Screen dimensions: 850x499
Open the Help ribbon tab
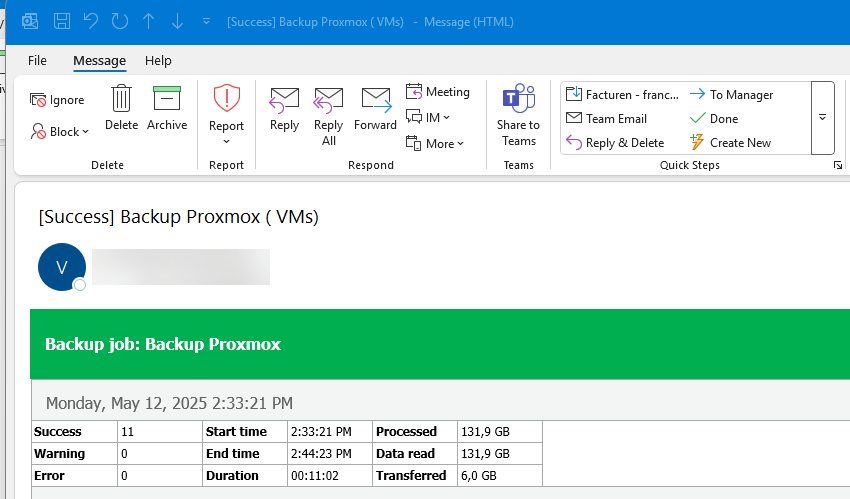tap(158, 61)
